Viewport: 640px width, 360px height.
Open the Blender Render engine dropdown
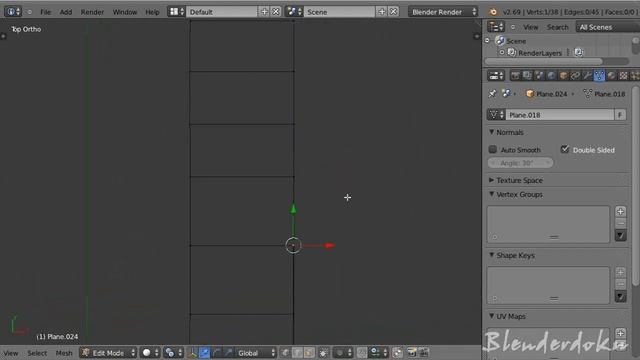[x=443, y=12]
